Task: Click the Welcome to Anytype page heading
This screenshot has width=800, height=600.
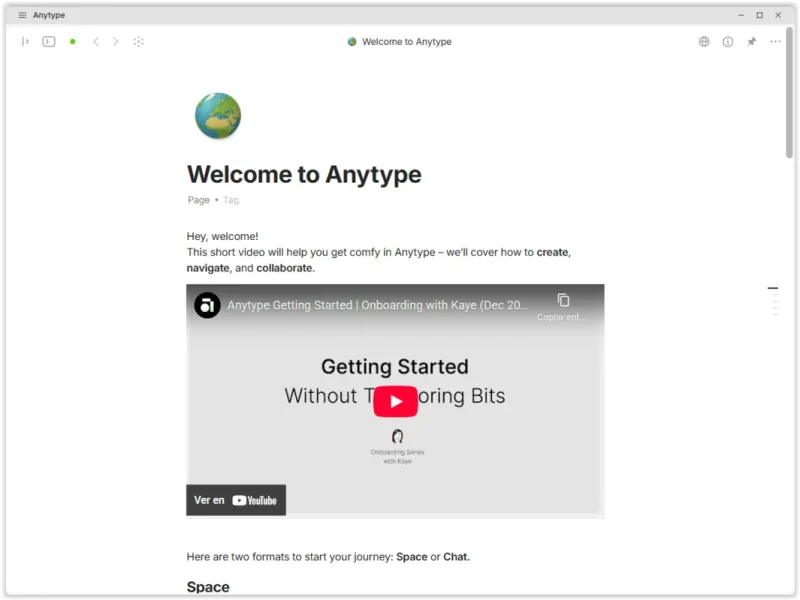Action: coord(304,174)
